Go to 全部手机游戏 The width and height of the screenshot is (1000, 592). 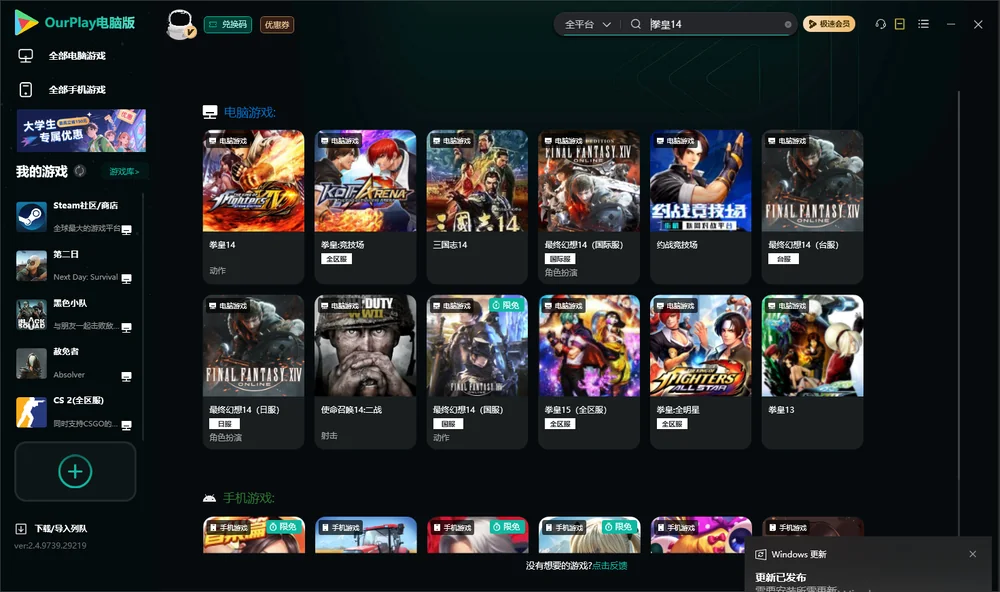click(62, 89)
